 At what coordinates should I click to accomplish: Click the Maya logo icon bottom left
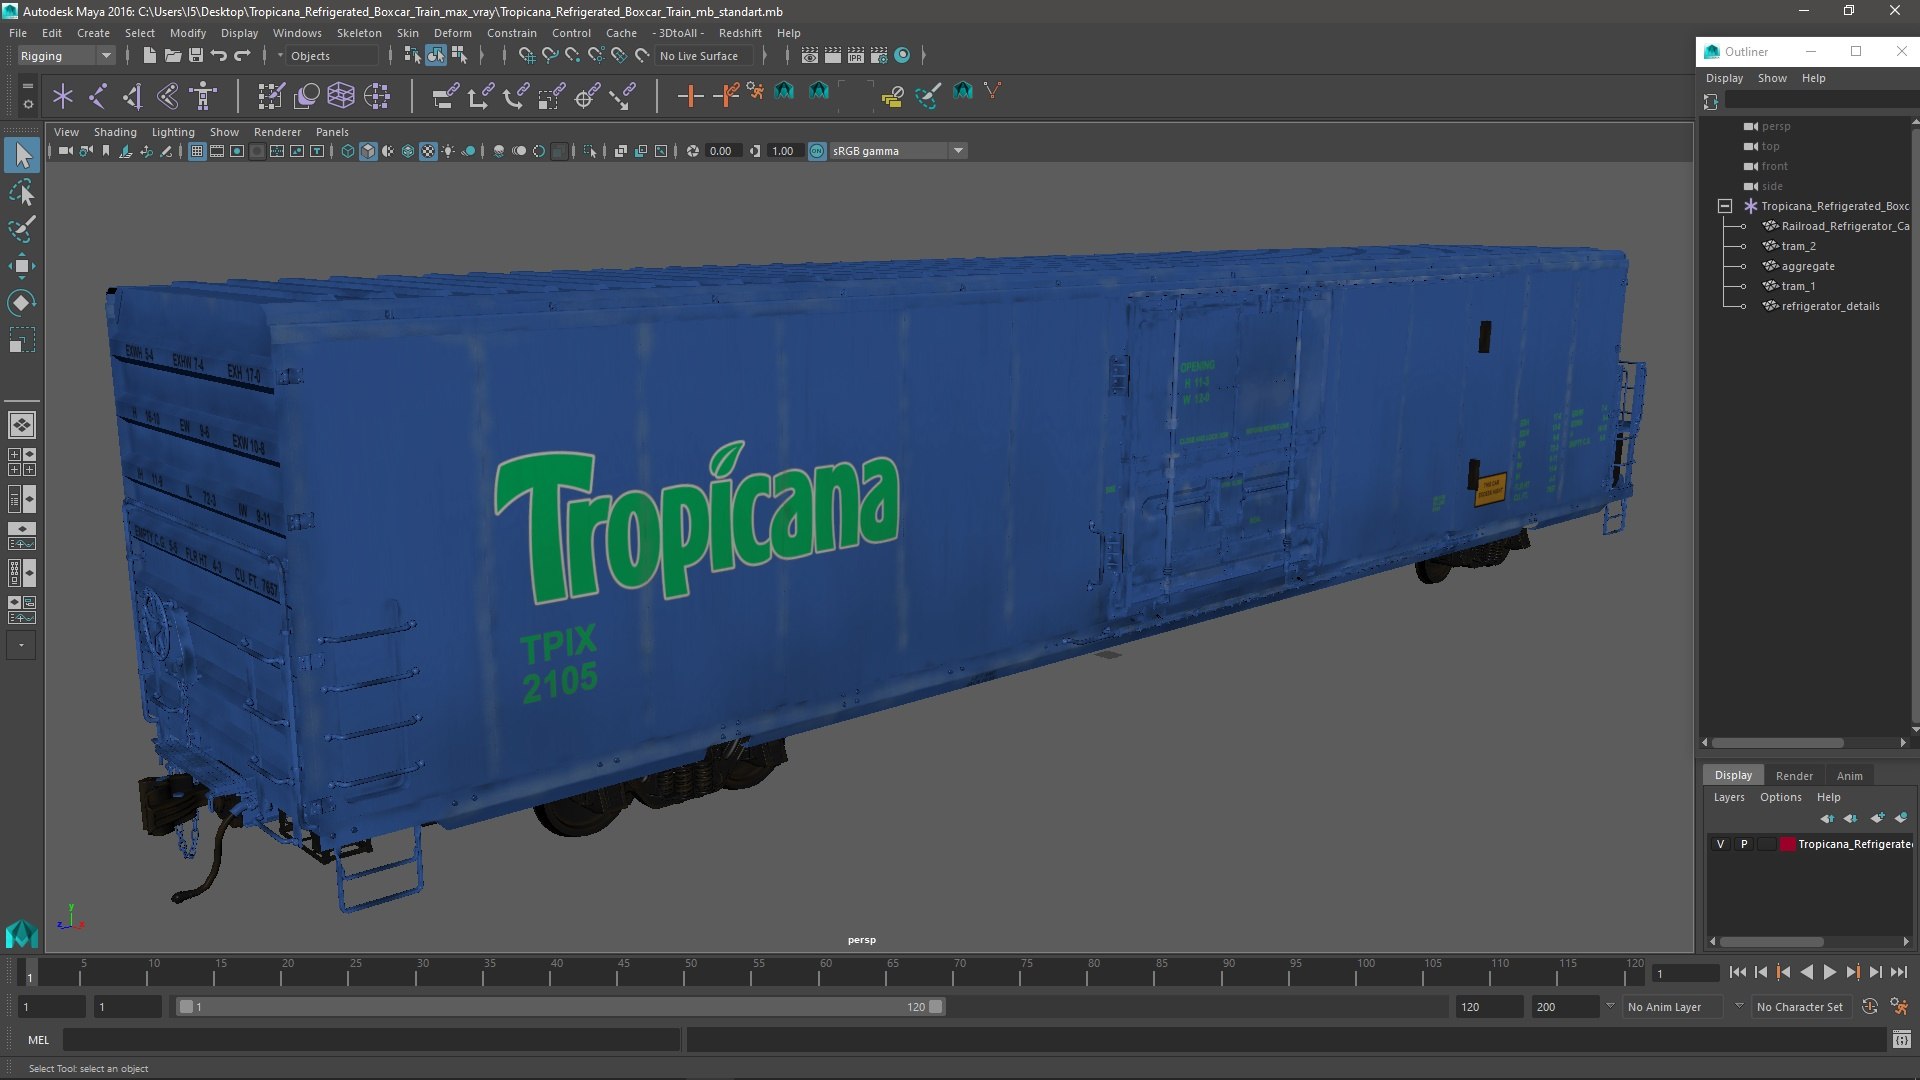click(22, 934)
